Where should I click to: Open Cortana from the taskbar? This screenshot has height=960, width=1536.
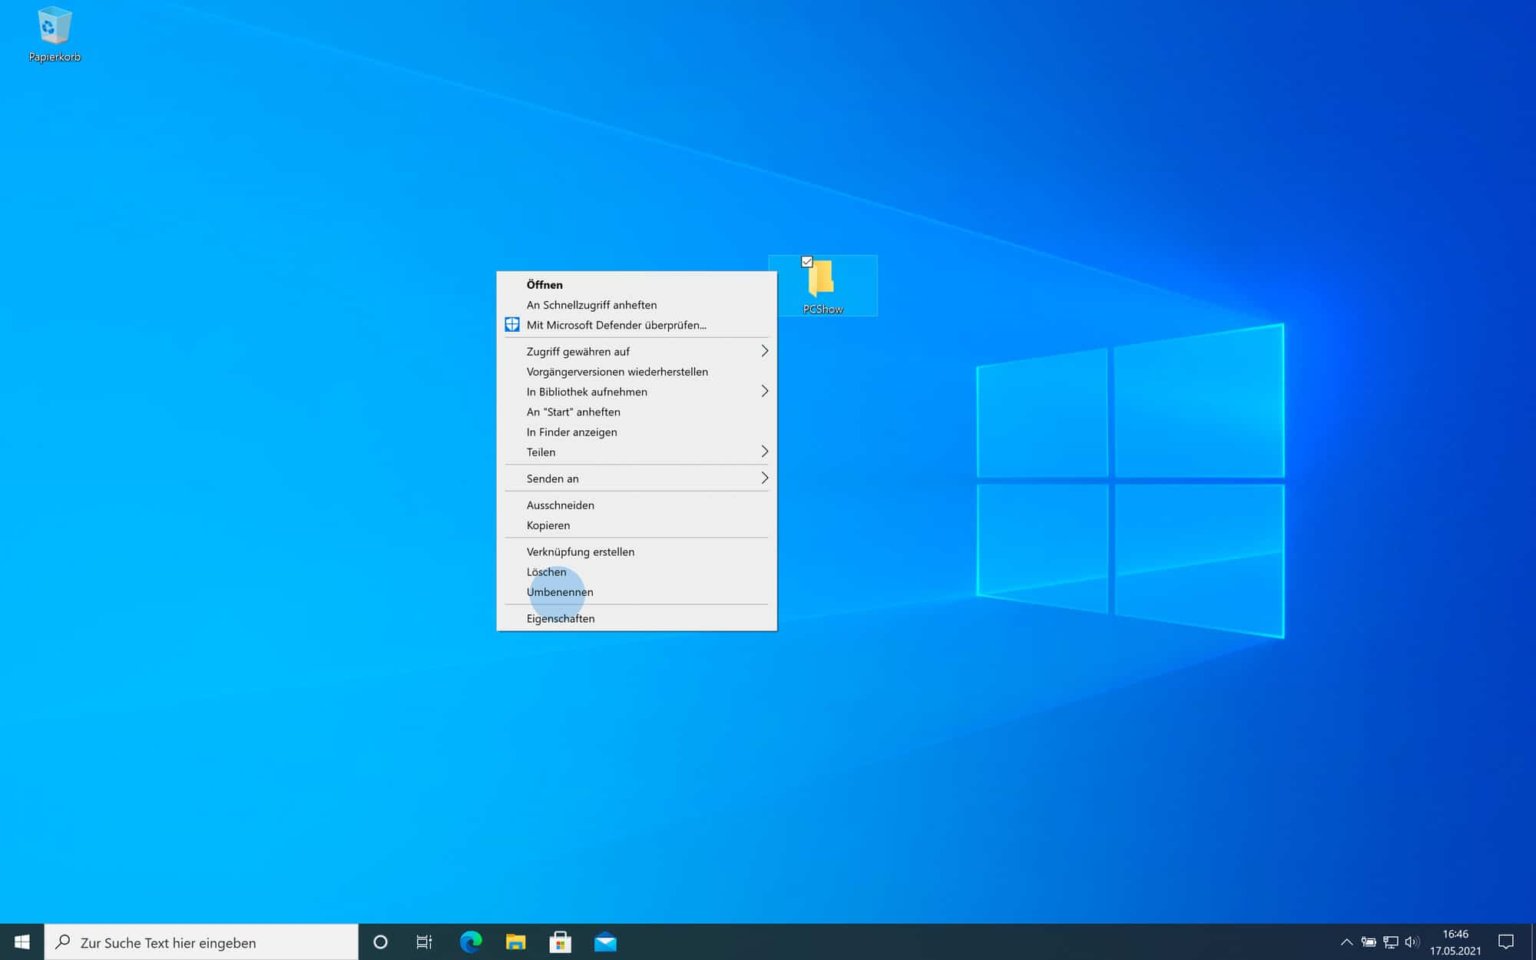pyautogui.click(x=379, y=941)
